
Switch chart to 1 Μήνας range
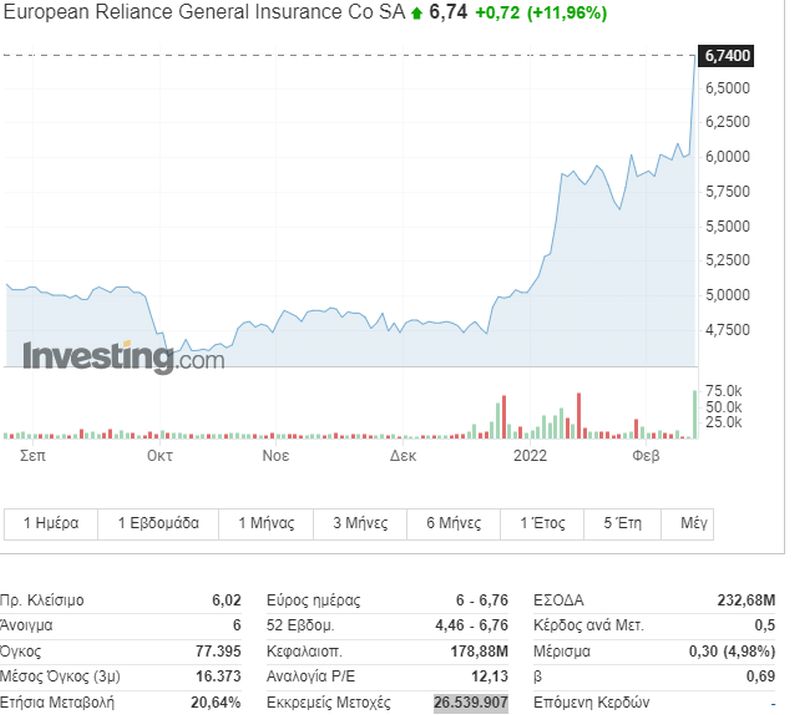pos(266,524)
